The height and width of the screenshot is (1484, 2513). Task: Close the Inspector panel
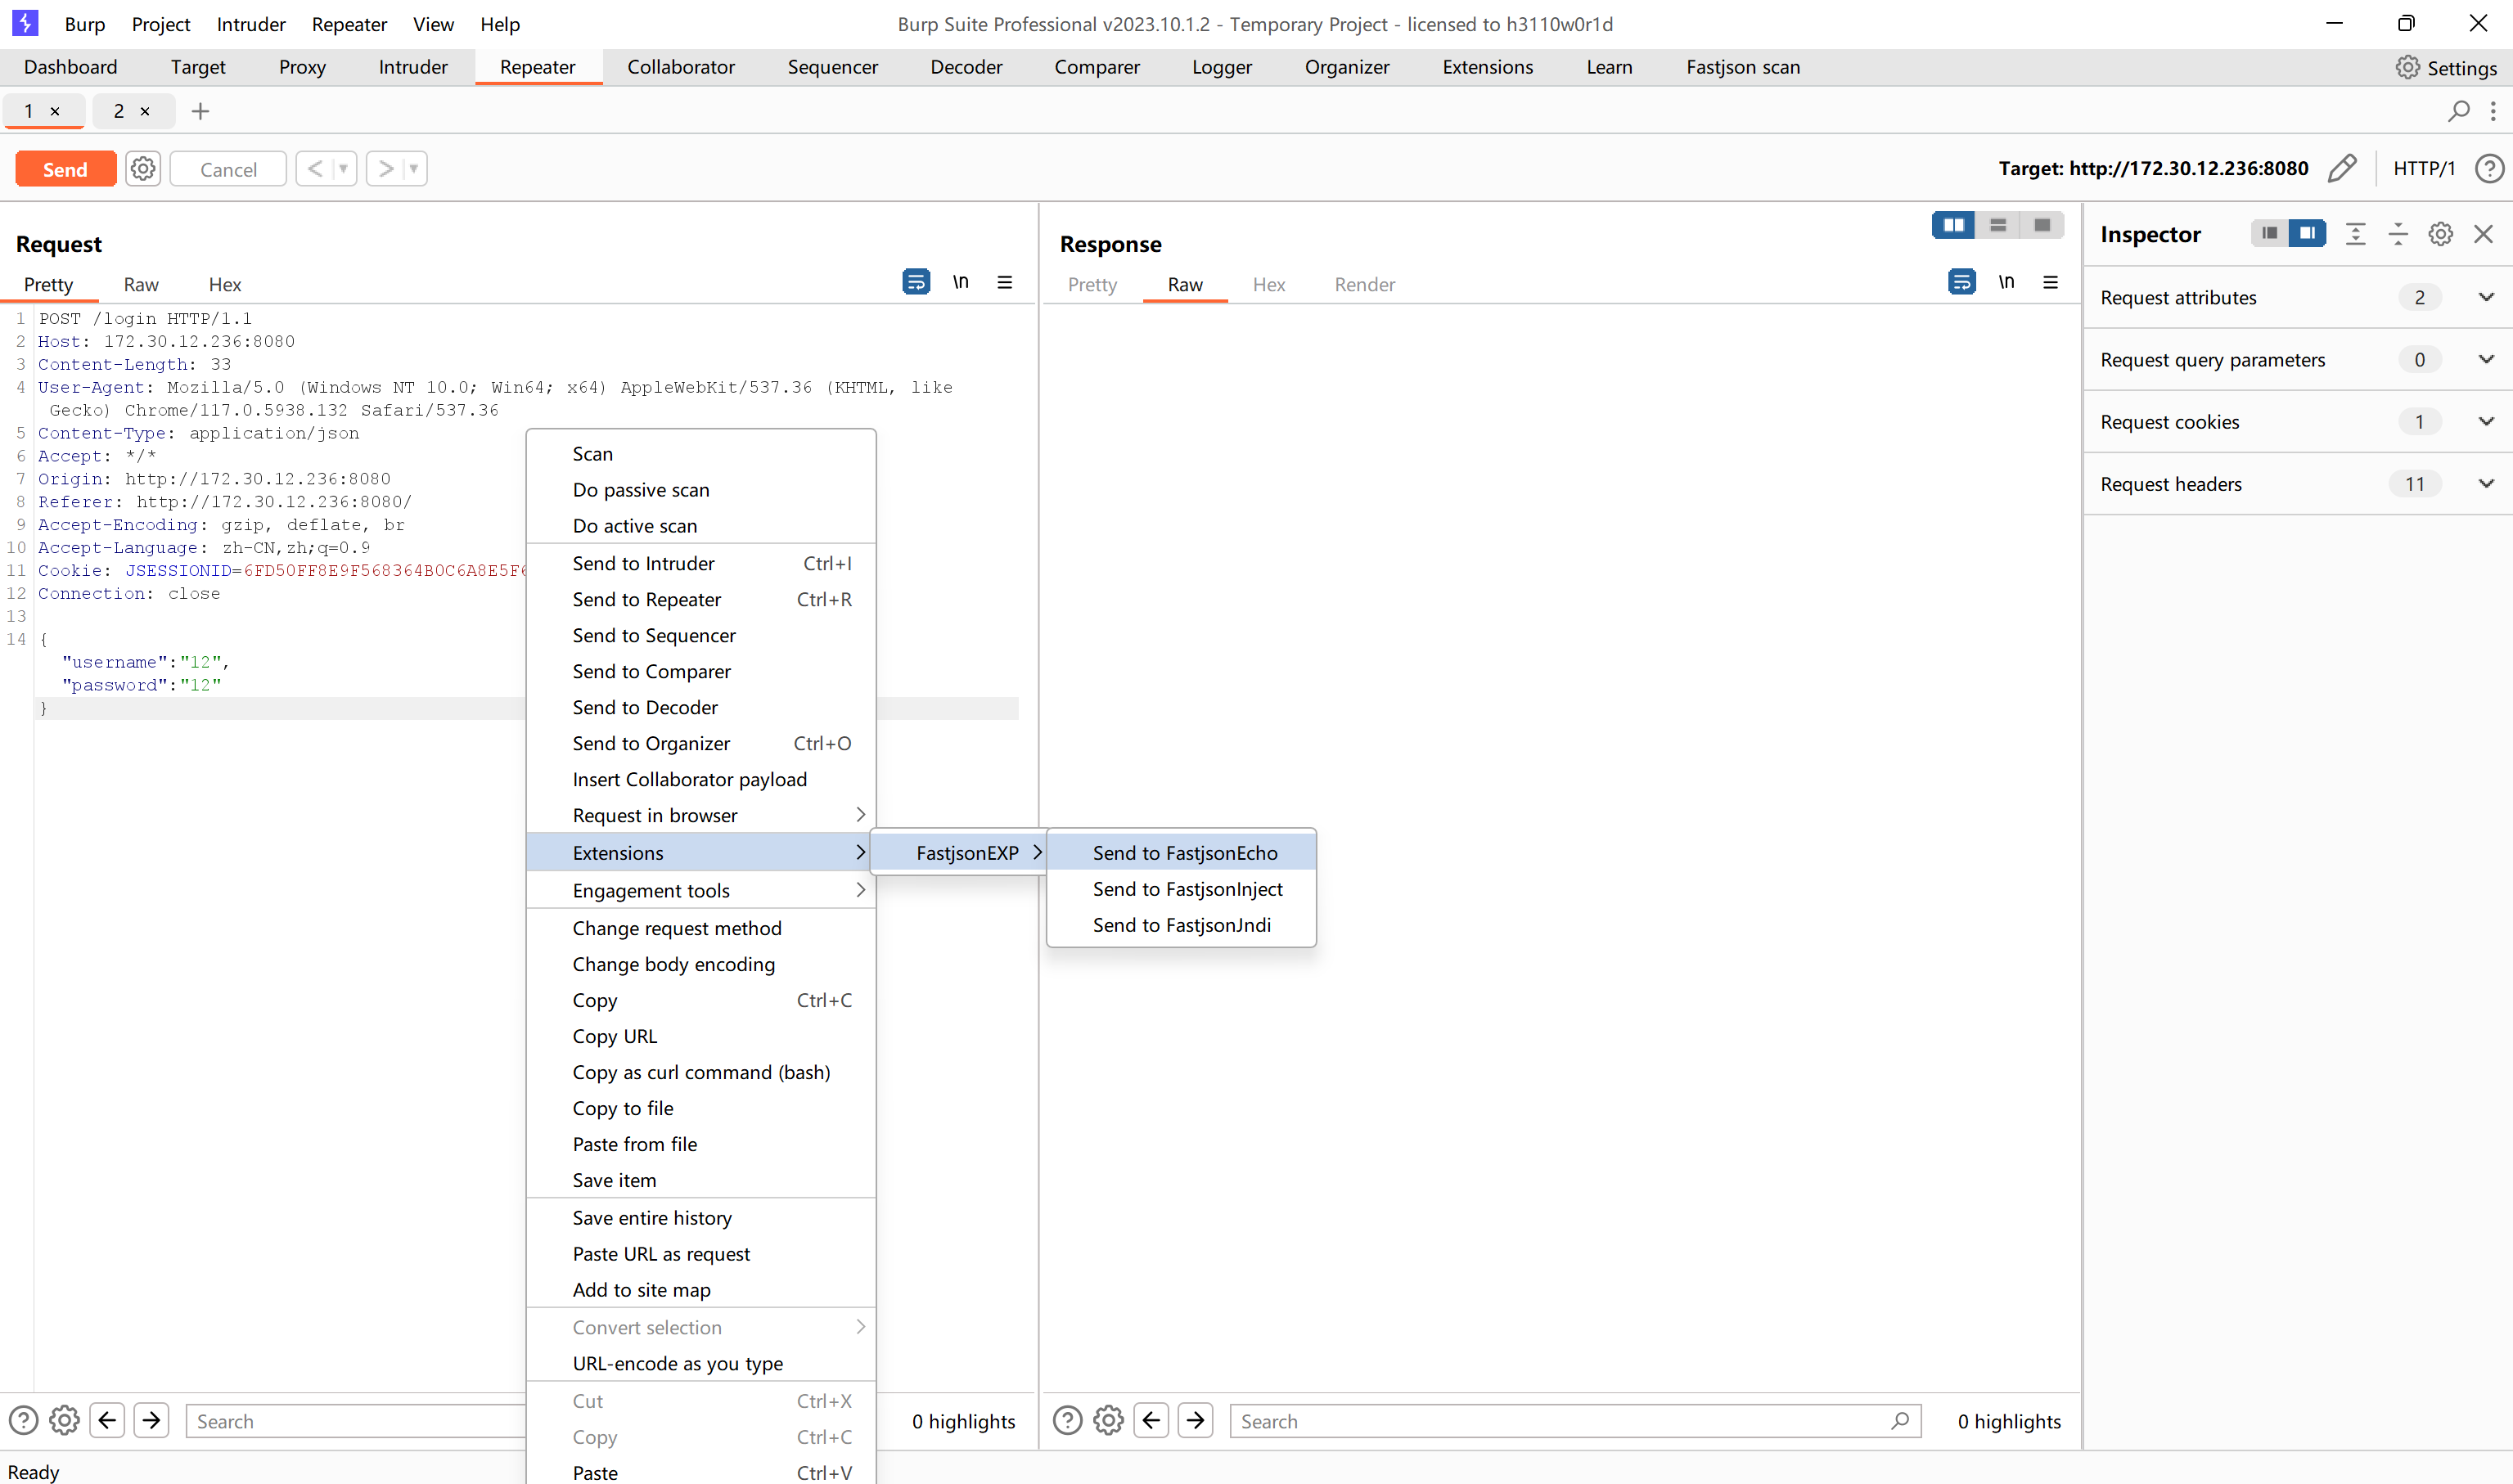point(2483,234)
